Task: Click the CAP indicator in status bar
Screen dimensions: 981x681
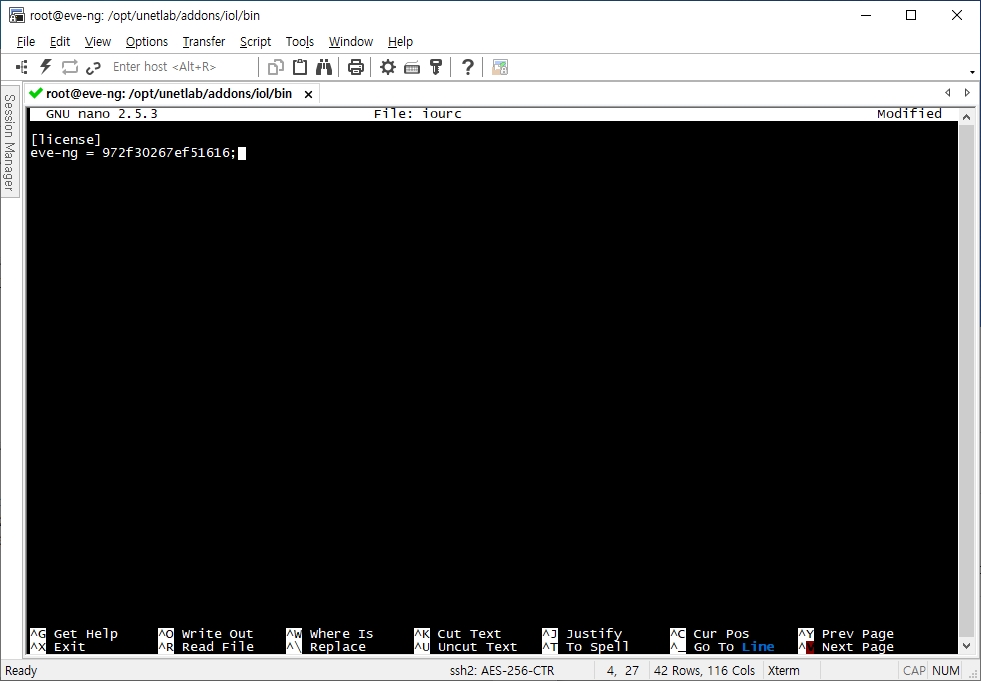Action: pyautogui.click(x=914, y=671)
